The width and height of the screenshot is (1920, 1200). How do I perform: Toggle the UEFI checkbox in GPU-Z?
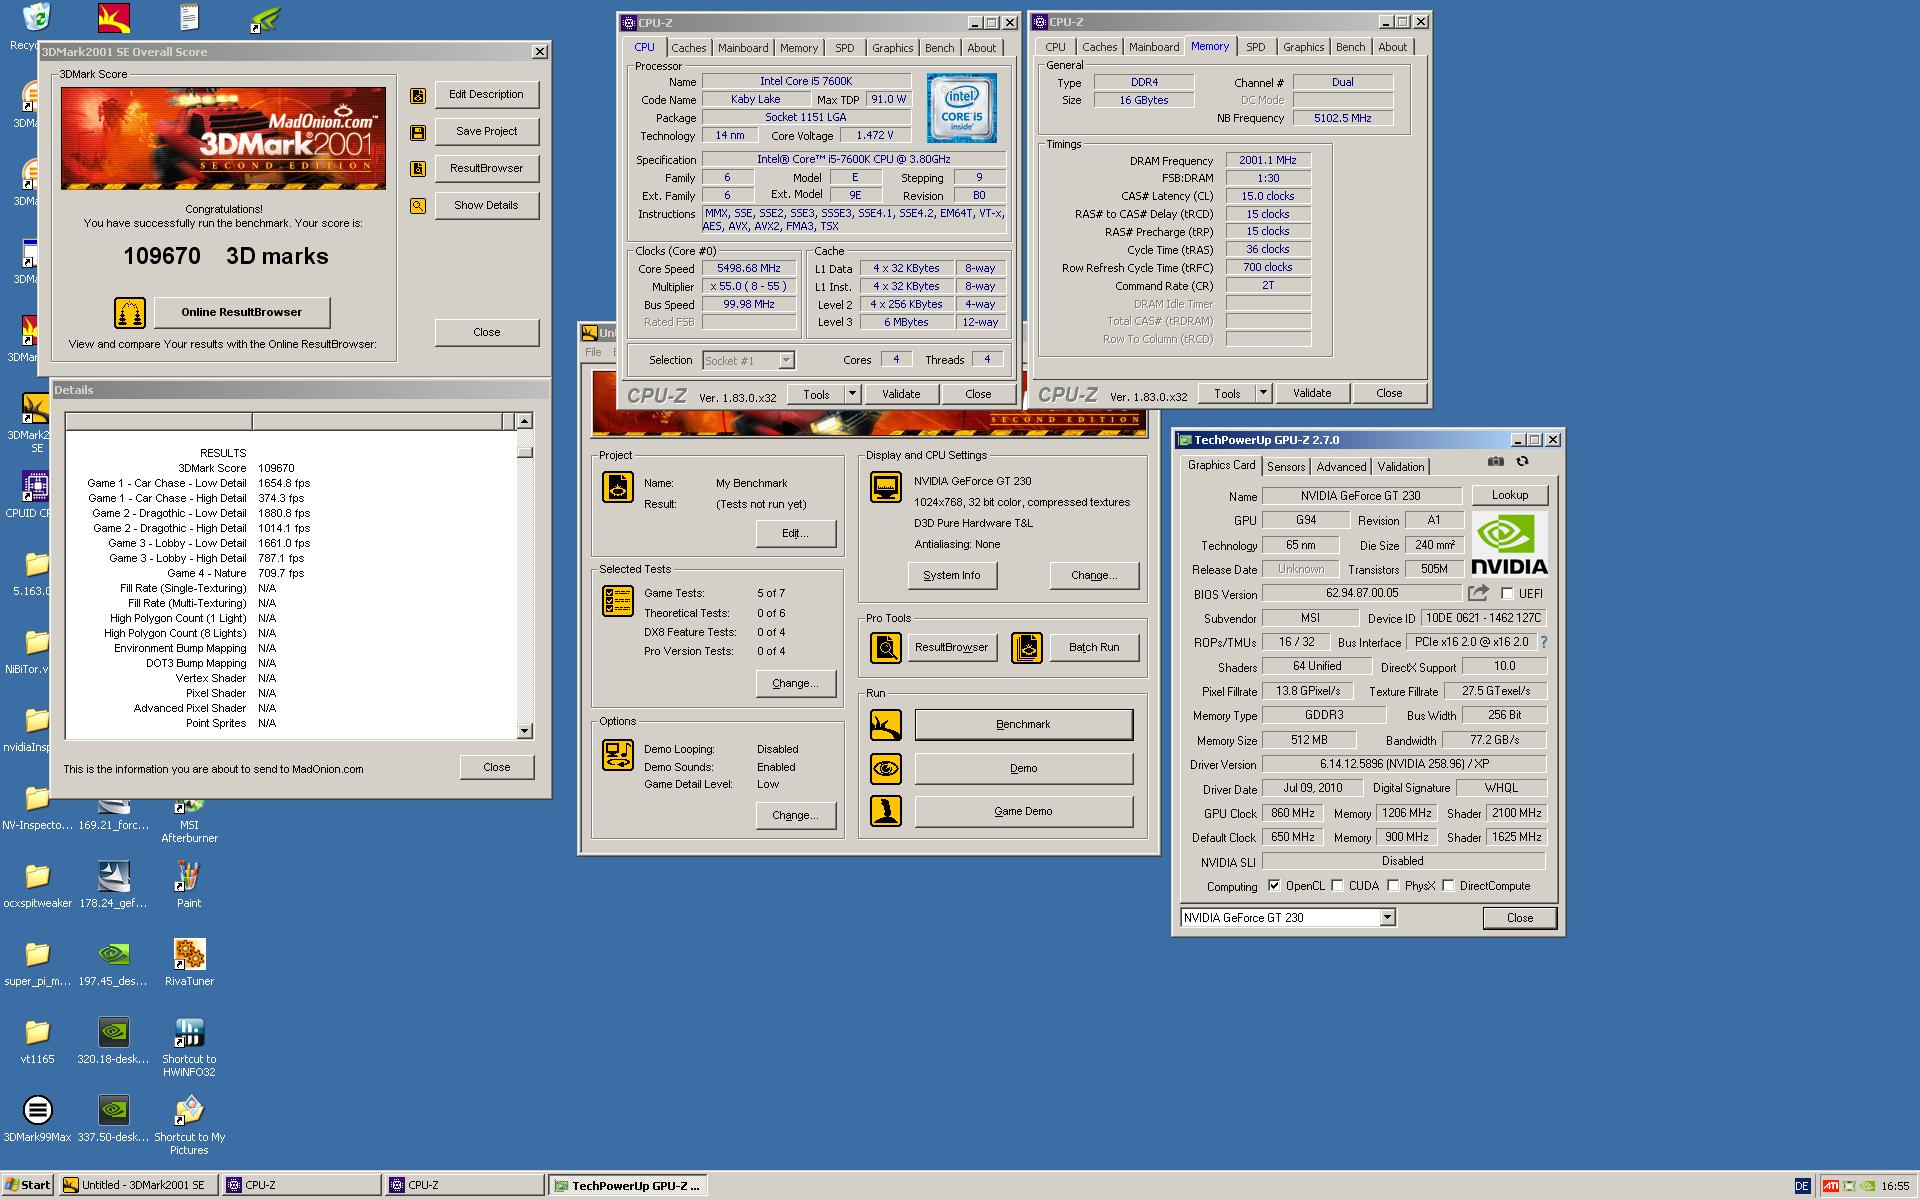pyautogui.click(x=1508, y=594)
